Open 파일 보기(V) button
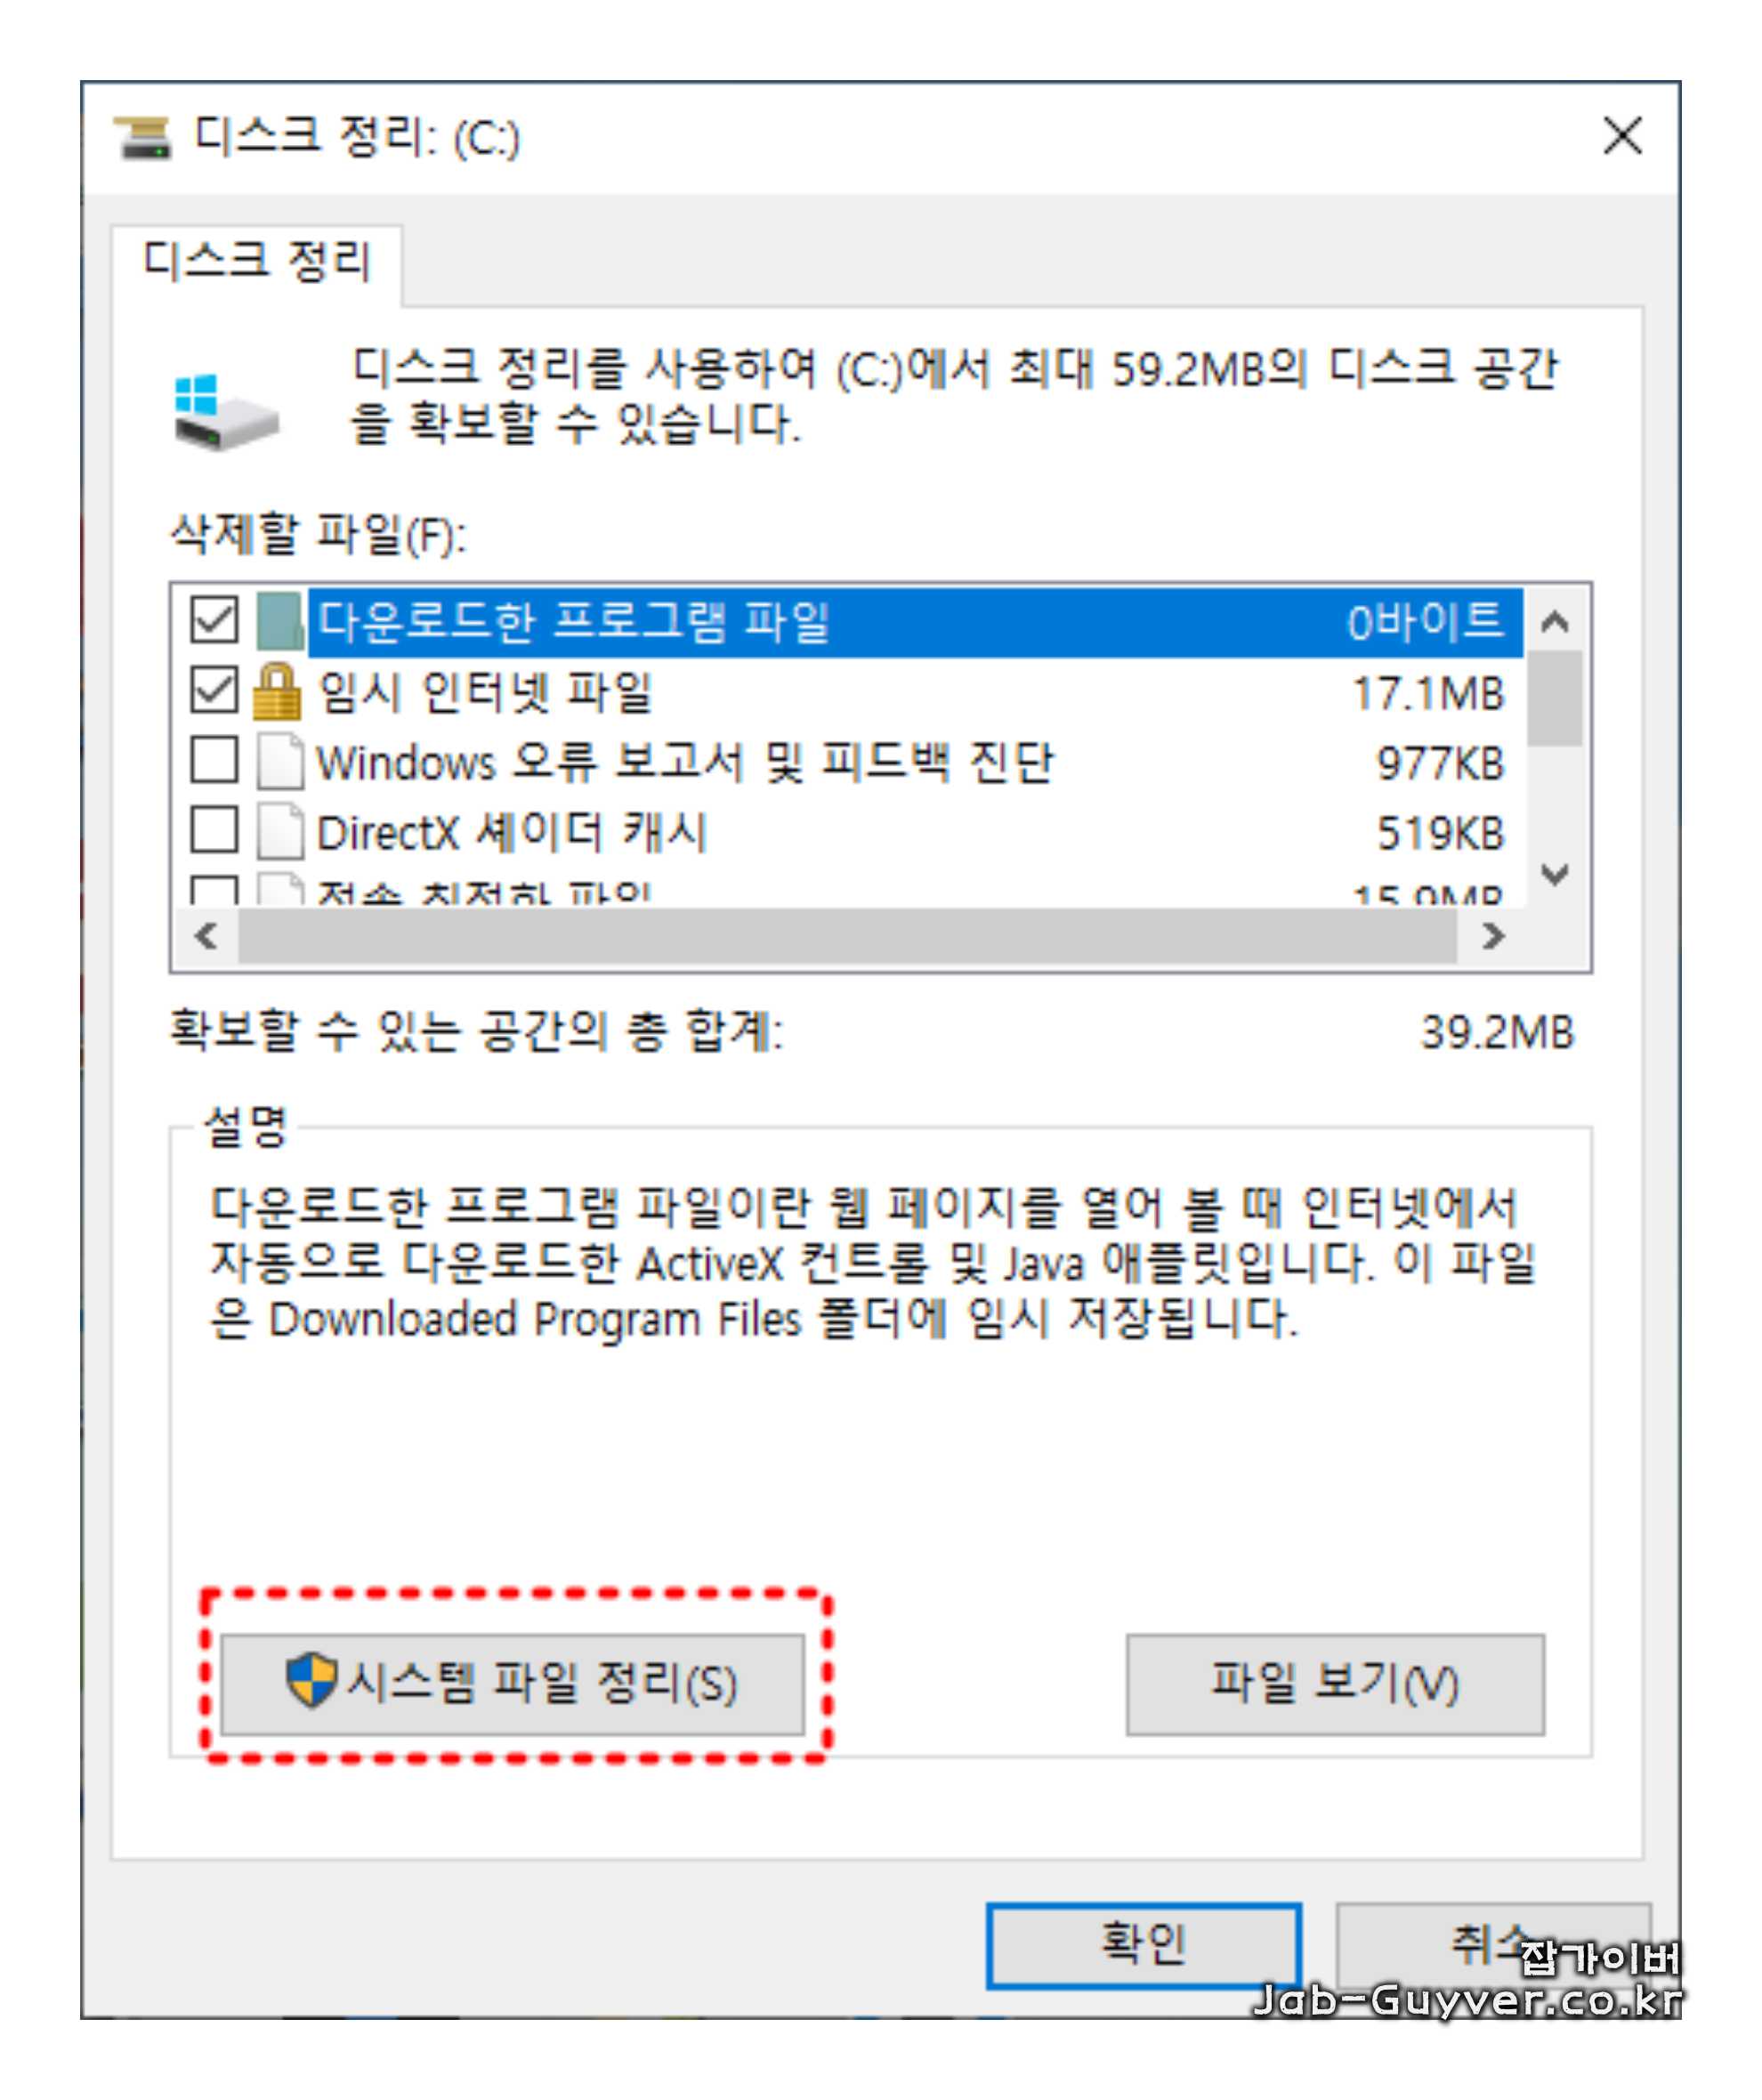1762x2100 pixels. pos(1335,1684)
